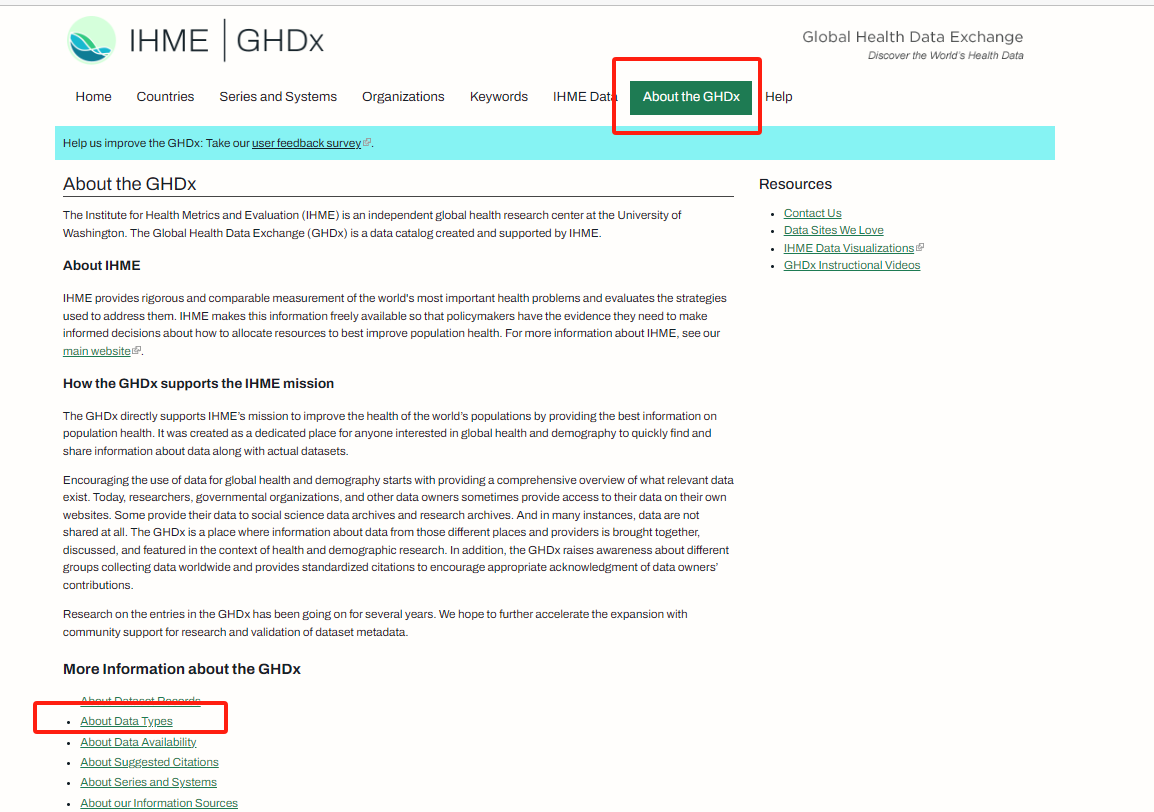
Task: Select the Organizations menu item
Action: pos(403,97)
